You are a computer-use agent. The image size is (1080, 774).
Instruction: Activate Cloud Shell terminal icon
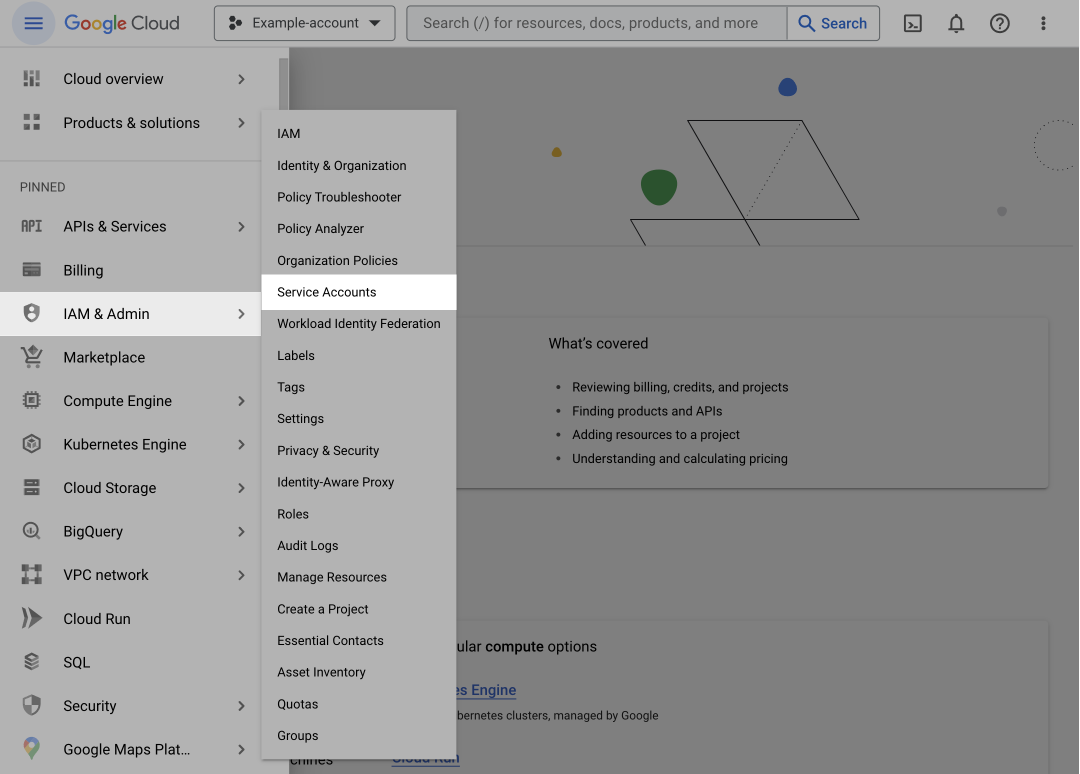(913, 23)
